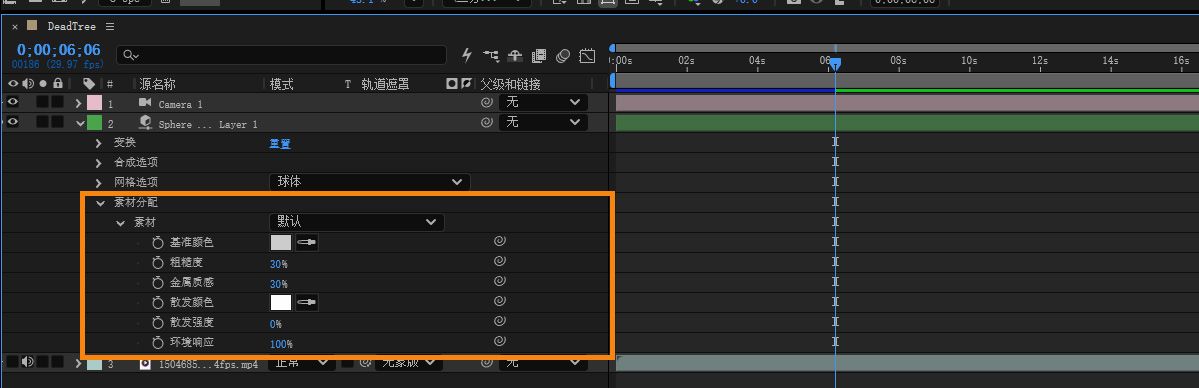Toggle the solo switch for Sphere layer

[43, 122]
